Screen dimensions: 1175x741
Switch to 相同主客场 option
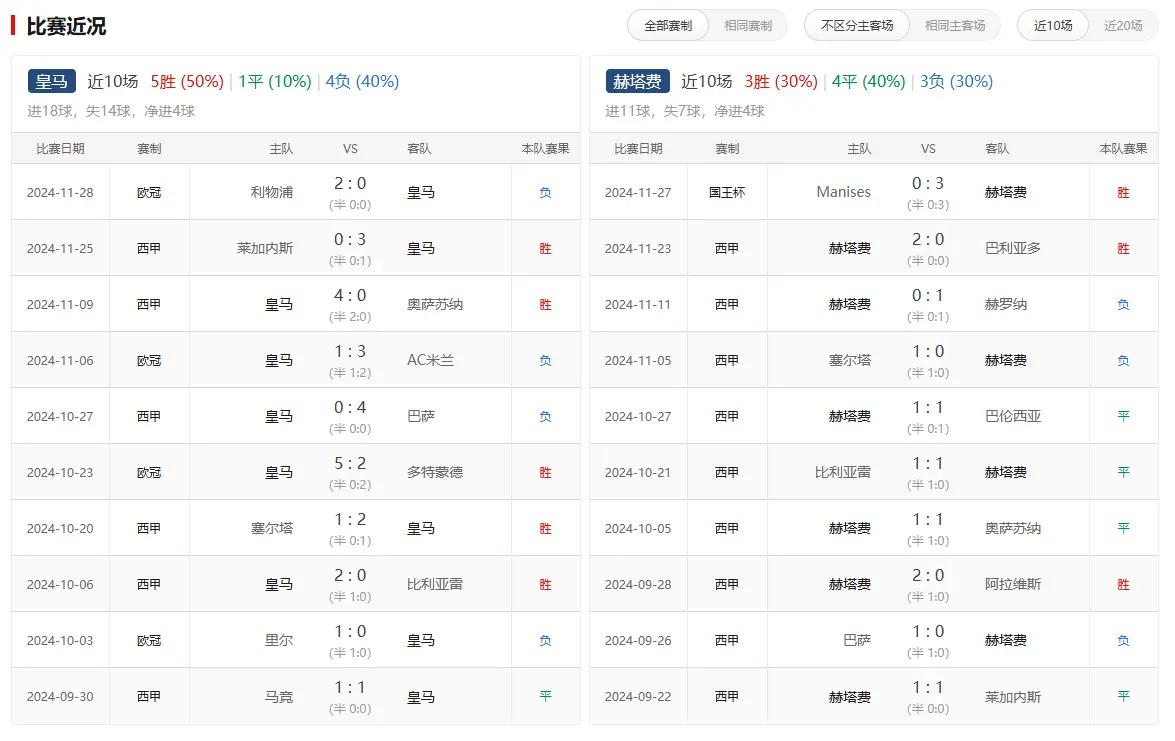coord(955,25)
